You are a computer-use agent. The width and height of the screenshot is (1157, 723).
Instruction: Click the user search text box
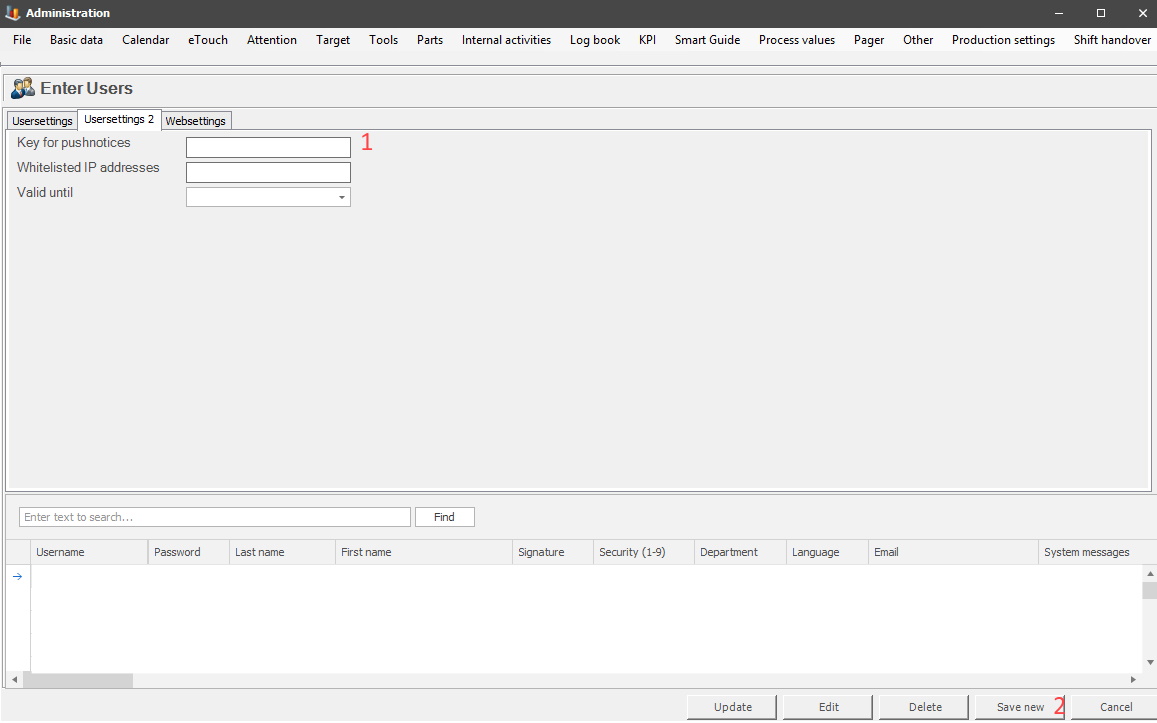215,517
